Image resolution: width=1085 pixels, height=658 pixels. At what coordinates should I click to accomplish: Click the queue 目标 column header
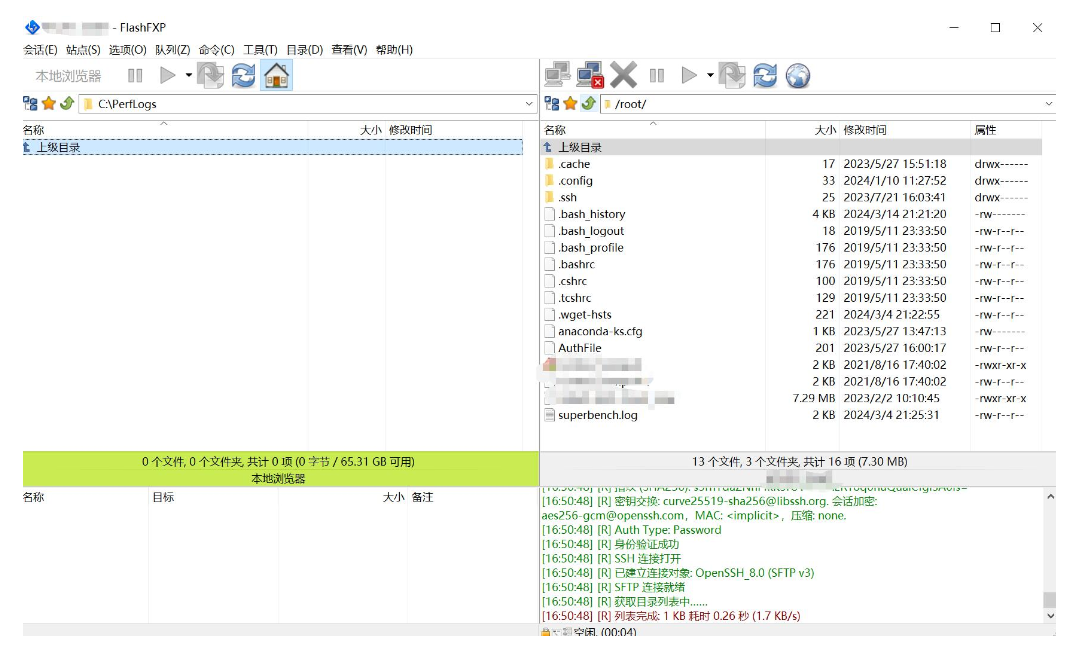213,497
